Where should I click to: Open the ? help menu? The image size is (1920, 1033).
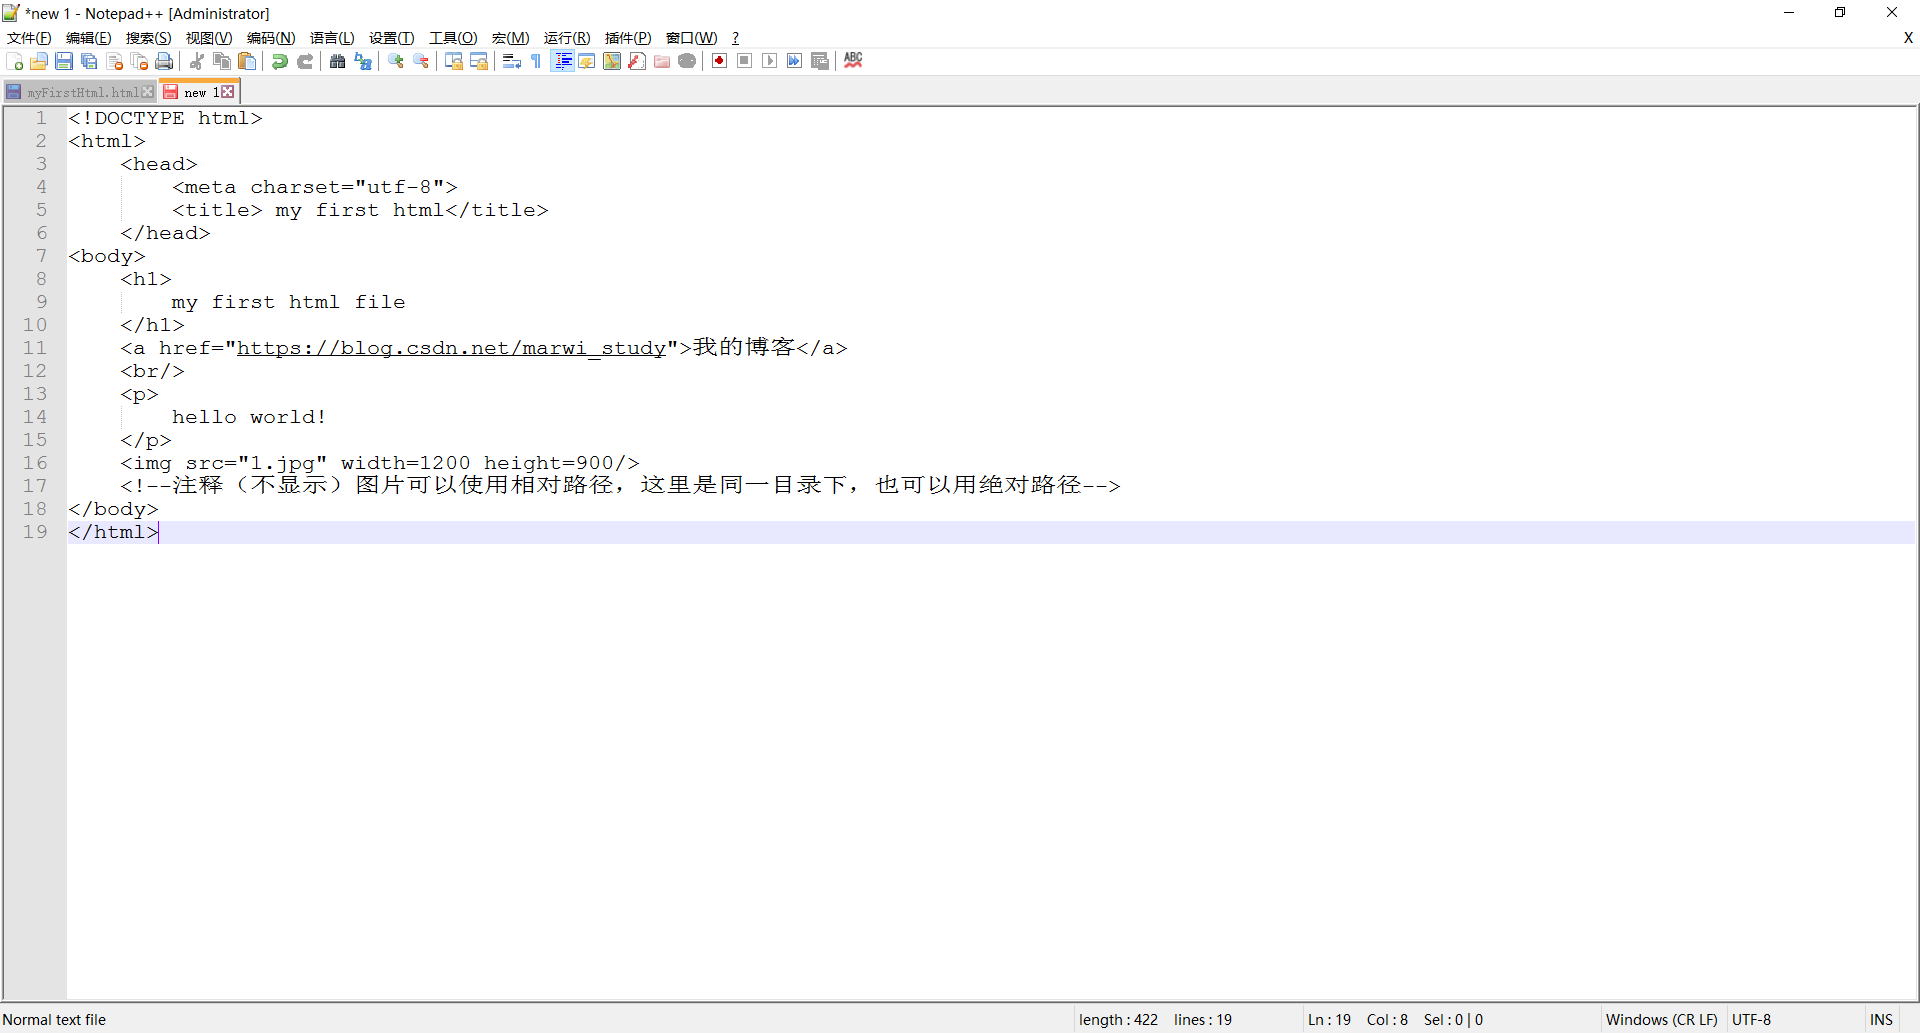point(736,38)
